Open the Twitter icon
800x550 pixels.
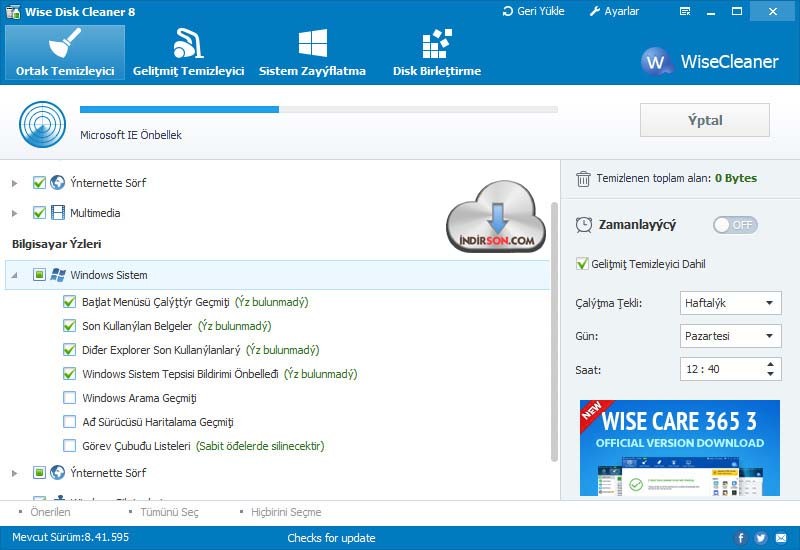click(x=761, y=538)
